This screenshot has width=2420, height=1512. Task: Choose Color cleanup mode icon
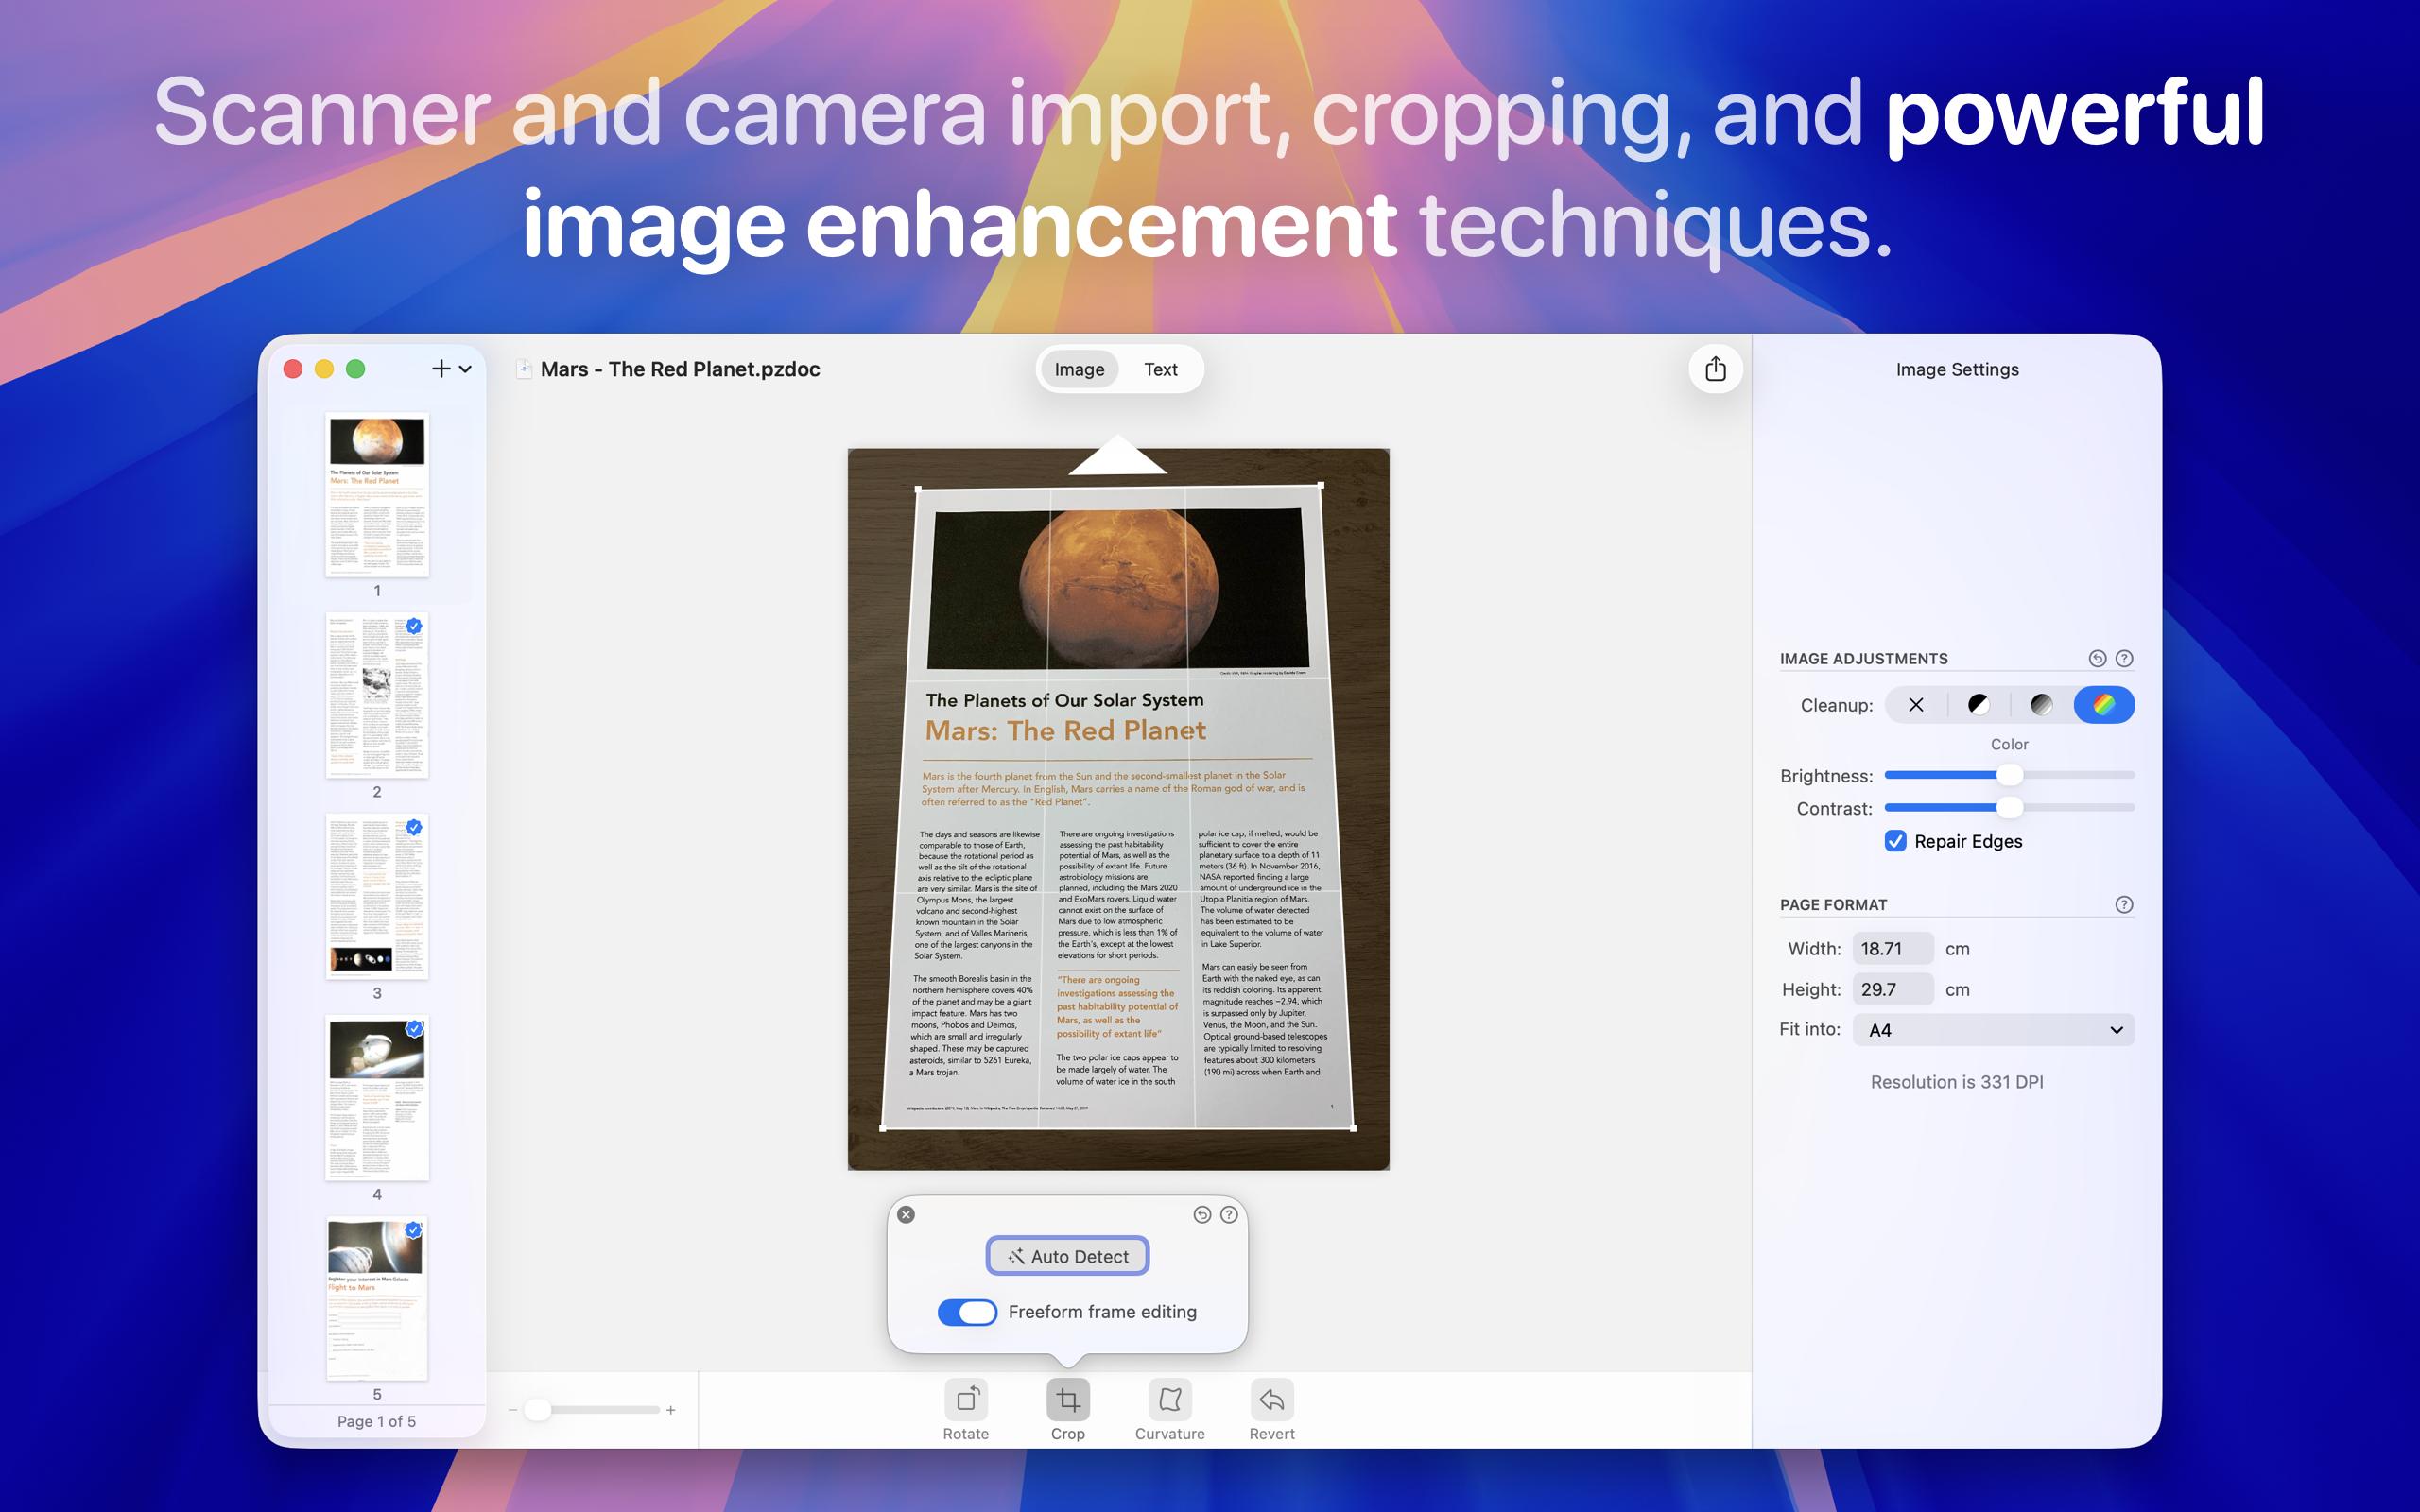tap(2104, 705)
